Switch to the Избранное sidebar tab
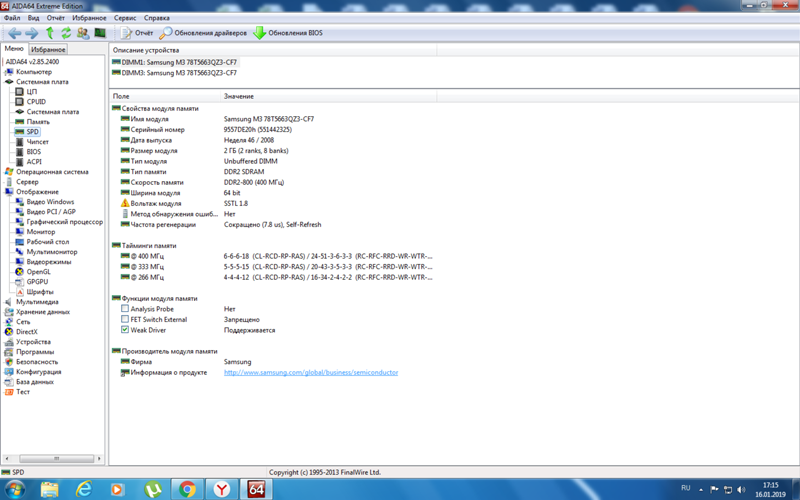The width and height of the screenshot is (800, 500). pos(48,49)
